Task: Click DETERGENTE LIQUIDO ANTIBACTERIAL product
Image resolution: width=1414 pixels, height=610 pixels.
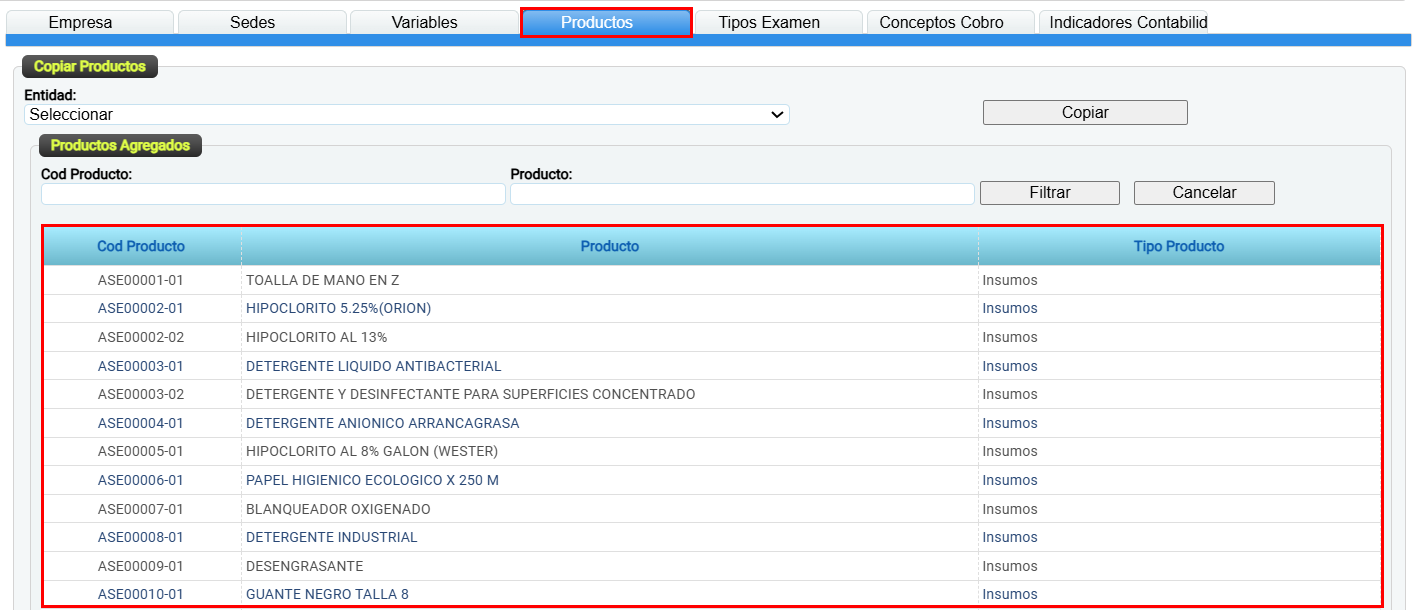Action: (x=373, y=366)
